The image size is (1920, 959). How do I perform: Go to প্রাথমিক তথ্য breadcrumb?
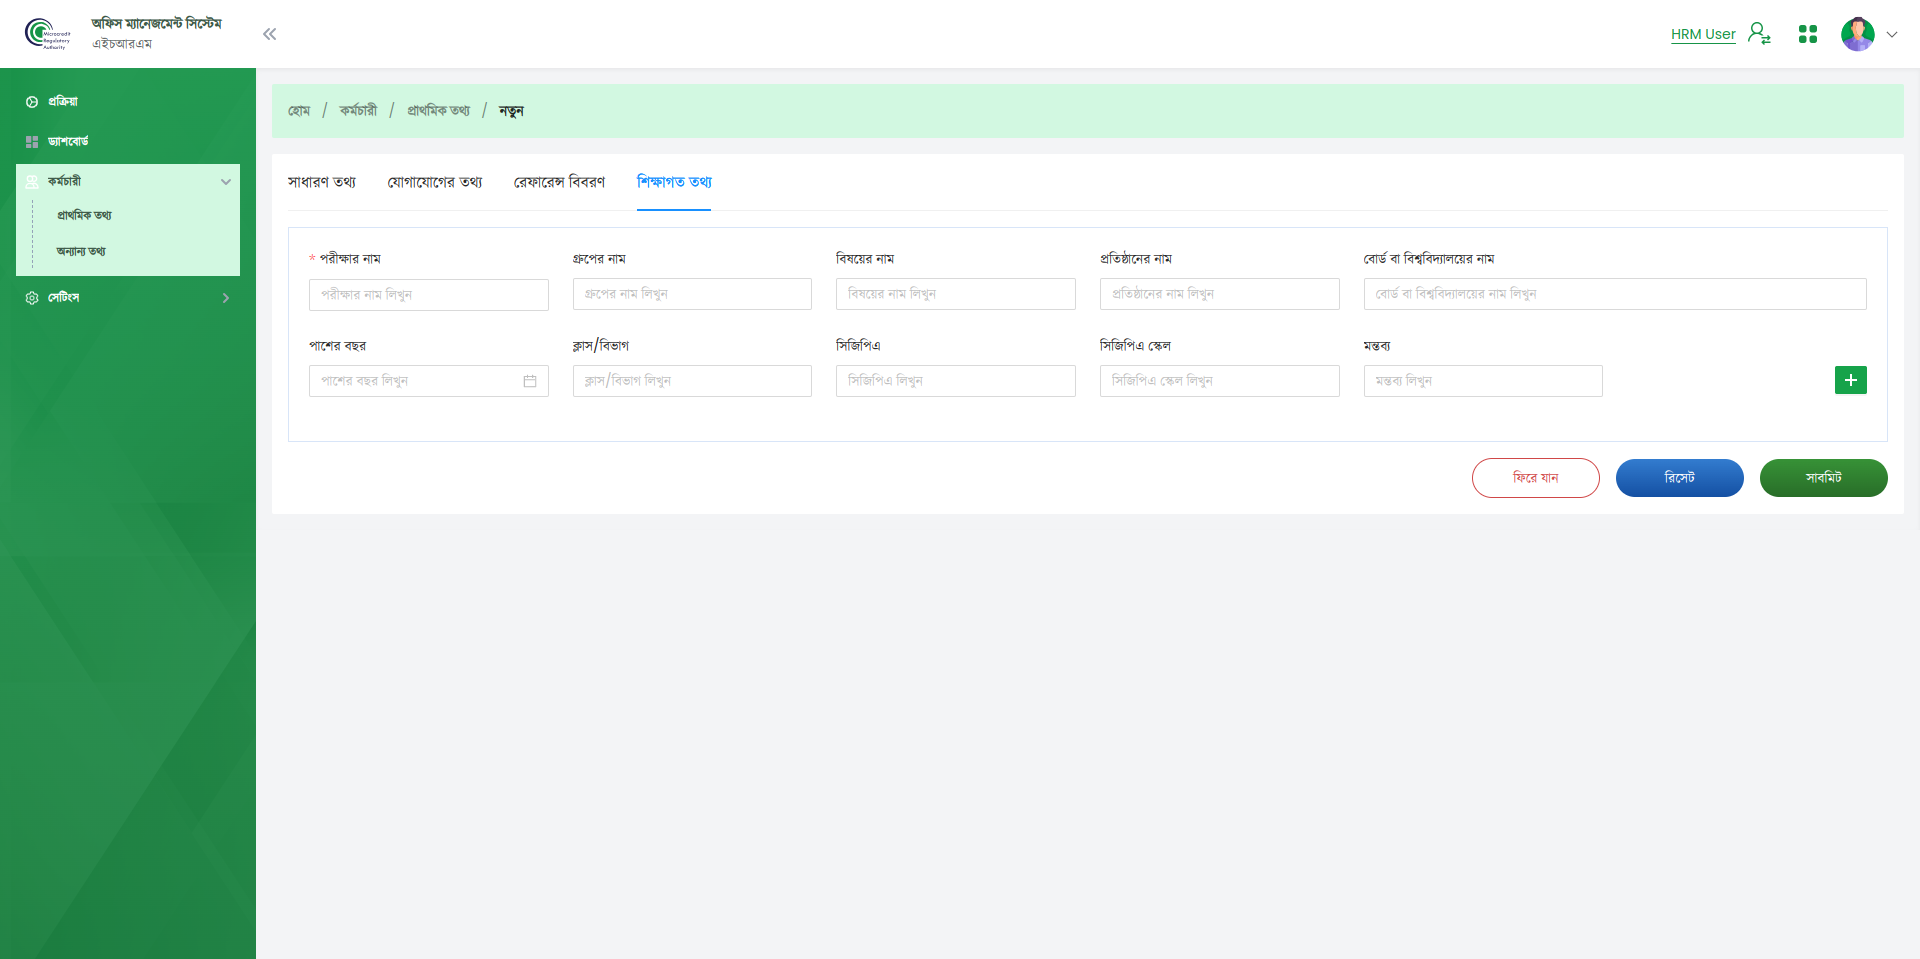pyautogui.click(x=438, y=110)
